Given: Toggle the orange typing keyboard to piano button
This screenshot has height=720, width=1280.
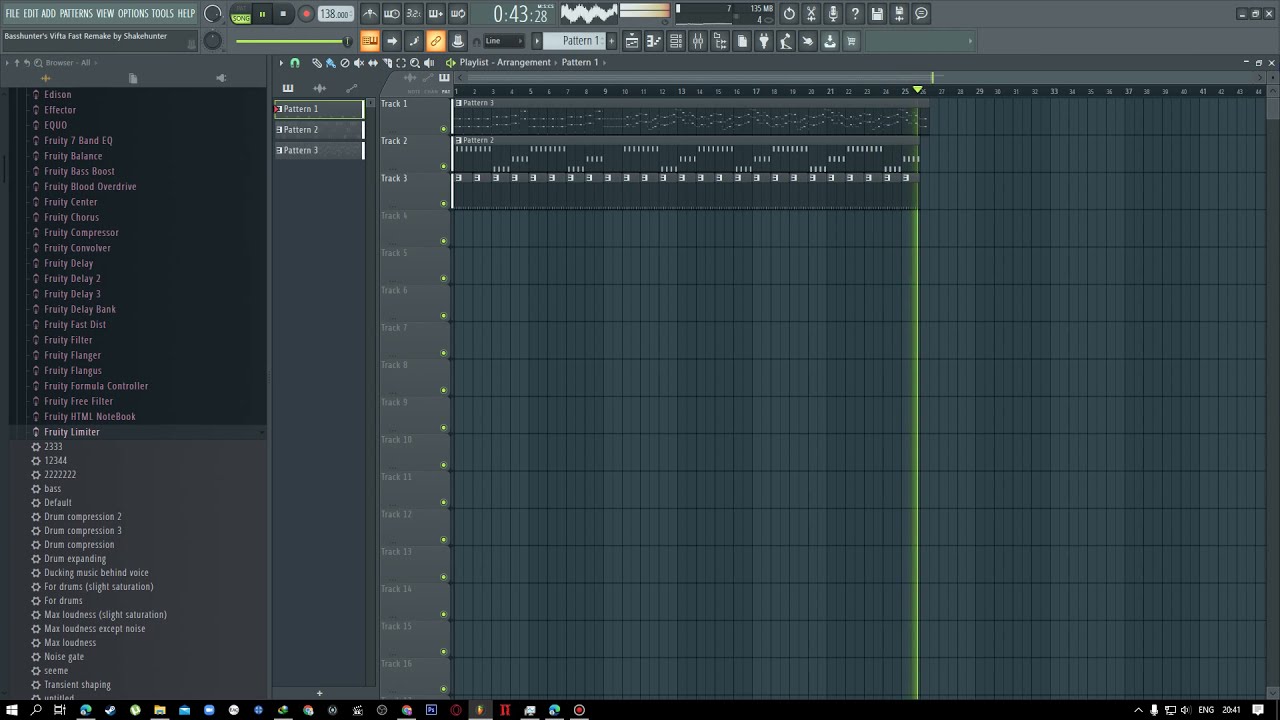Looking at the screenshot, I should 370,41.
